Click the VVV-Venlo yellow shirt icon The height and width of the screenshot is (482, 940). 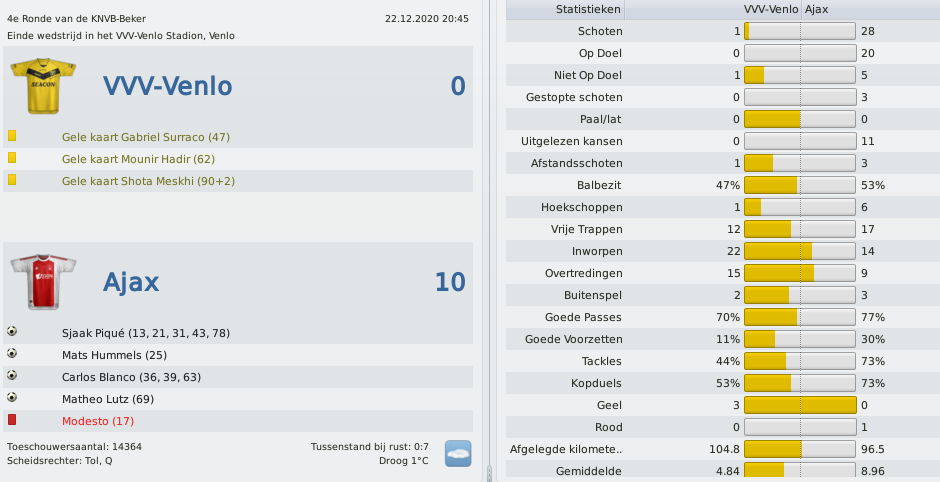(x=43, y=85)
